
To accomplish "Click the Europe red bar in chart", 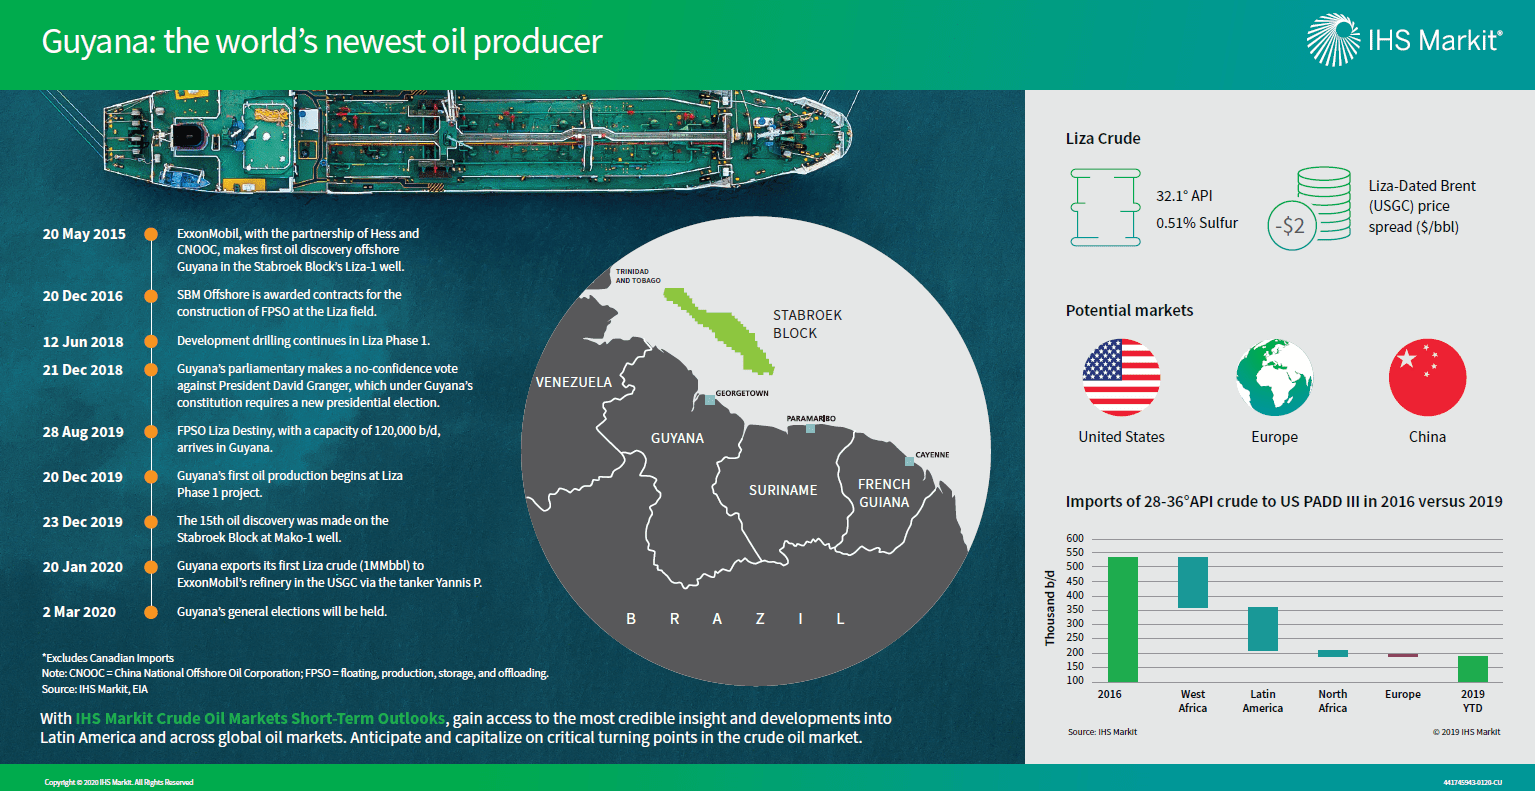I will [1403, 655].
